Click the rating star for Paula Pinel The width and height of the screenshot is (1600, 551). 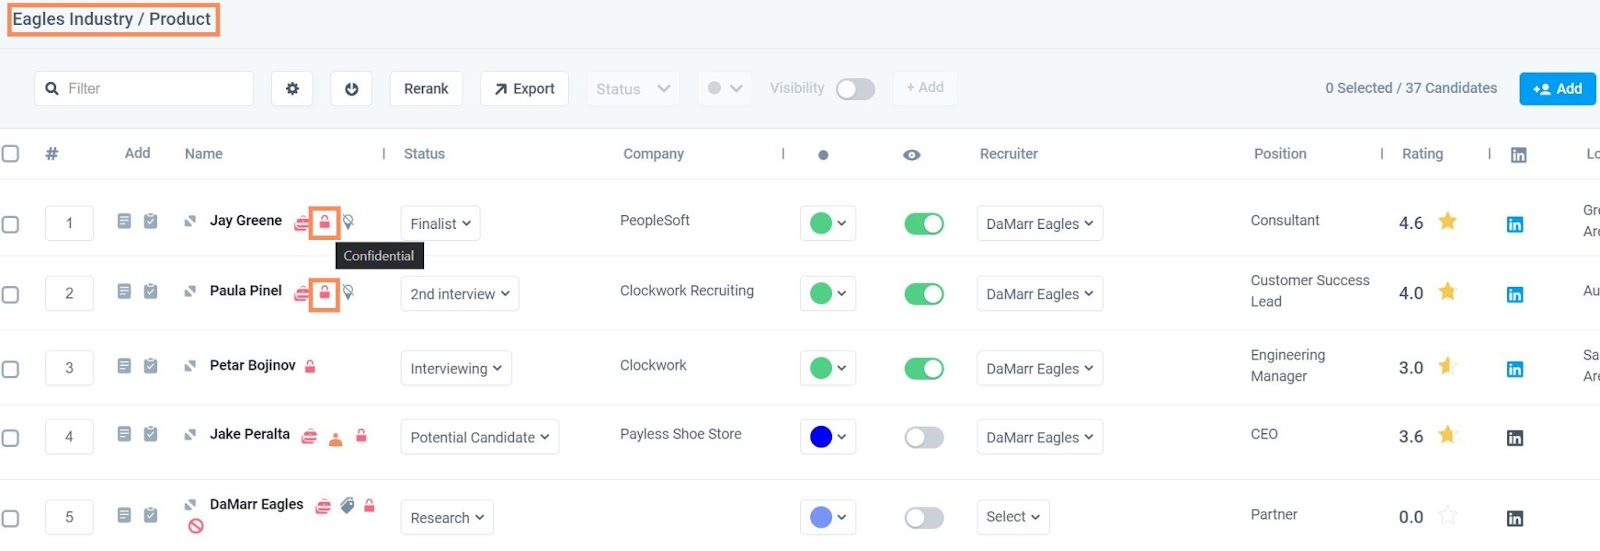point(1447,292)
